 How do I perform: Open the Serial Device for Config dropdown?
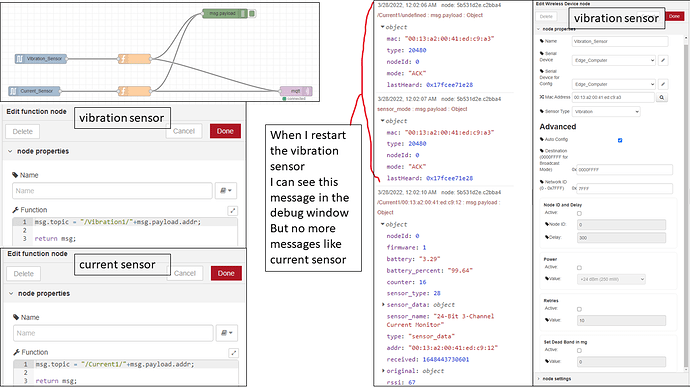click(x=614, y=84)
